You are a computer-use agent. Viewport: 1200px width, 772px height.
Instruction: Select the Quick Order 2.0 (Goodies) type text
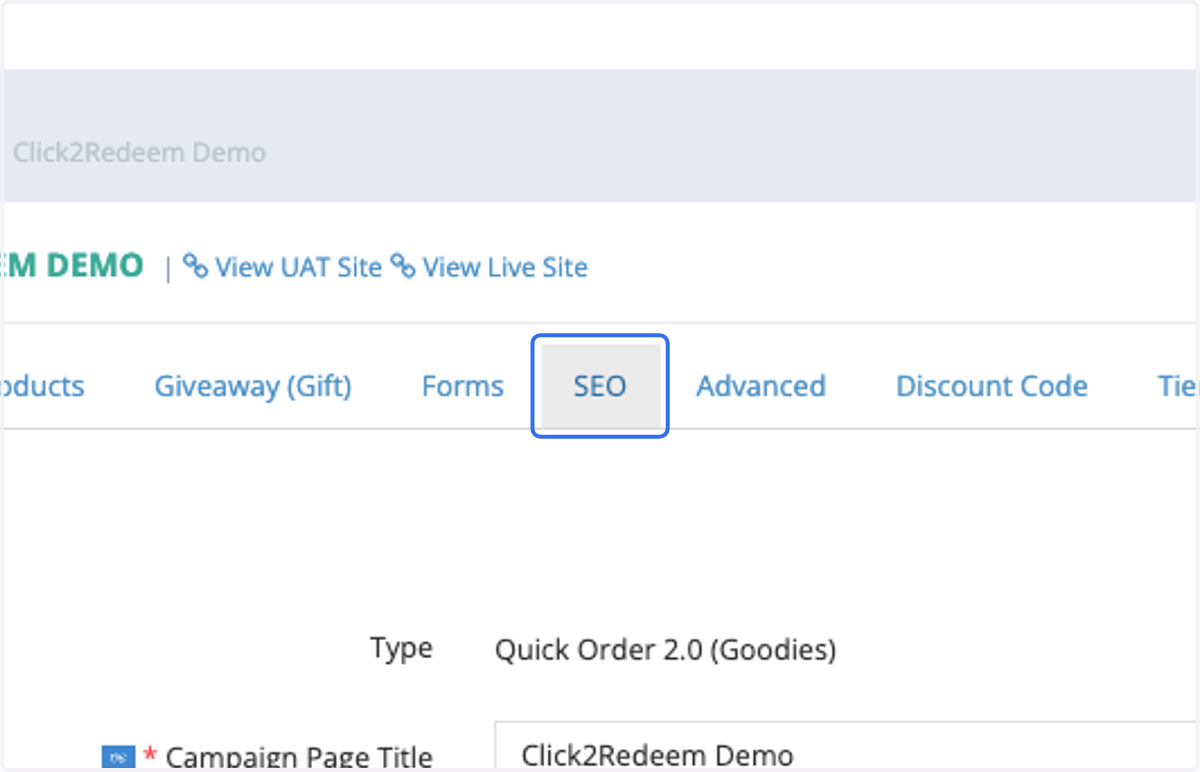665,650
